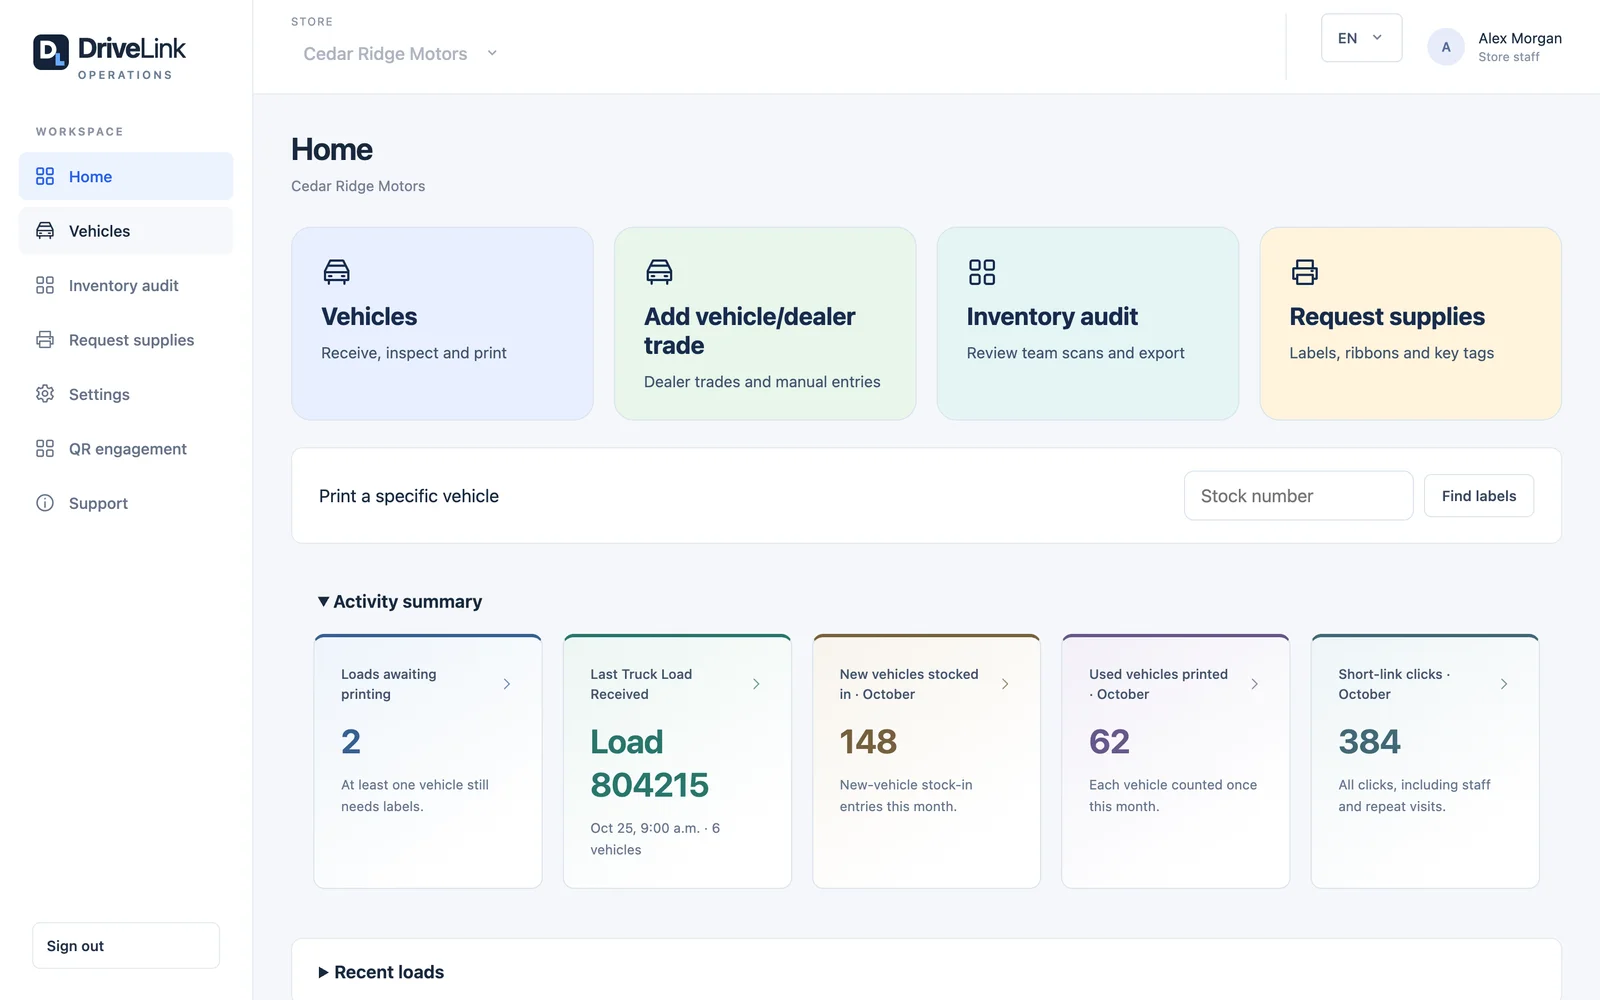Open New vehicles stocked in chevron arrow
Viewport: 1600px width, 1000px height.
[1005, 684]
